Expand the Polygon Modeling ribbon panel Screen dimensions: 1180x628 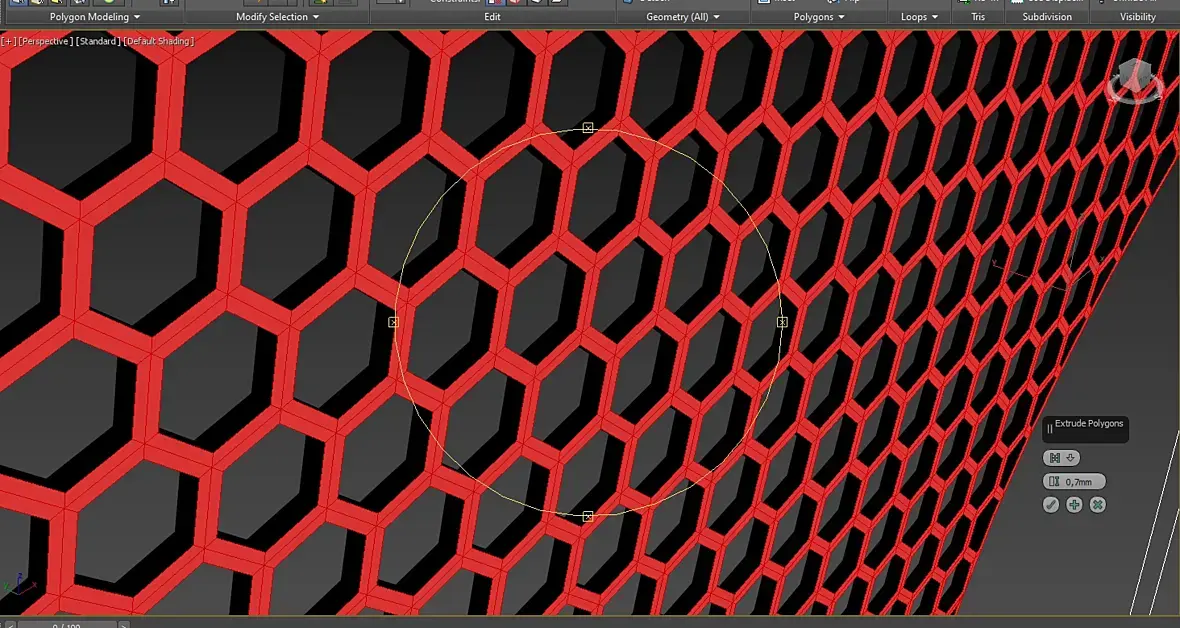[95, 17]
